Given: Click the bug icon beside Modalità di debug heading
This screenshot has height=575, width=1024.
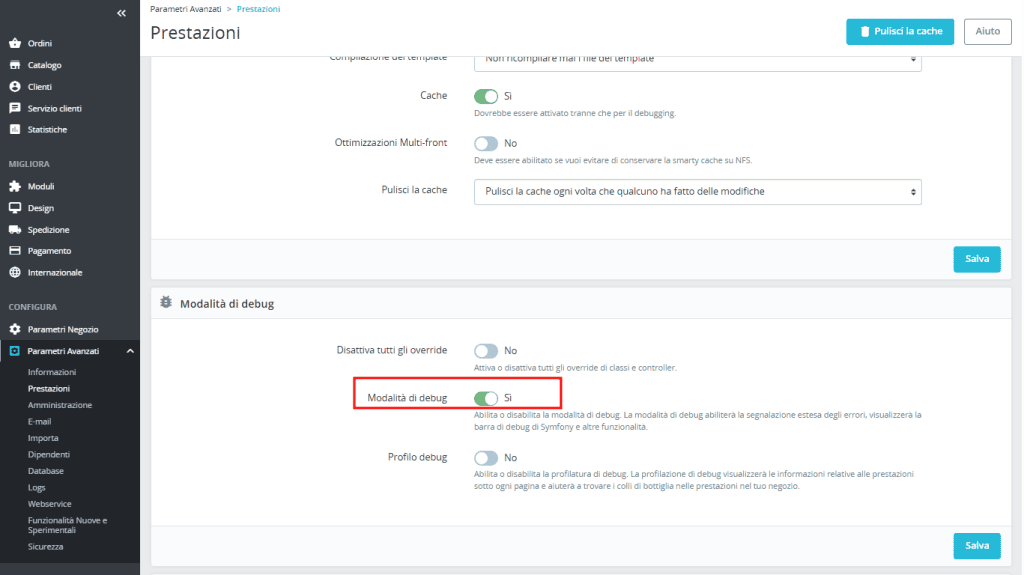Looking at the screenshot, I should (x=166, y=303).
